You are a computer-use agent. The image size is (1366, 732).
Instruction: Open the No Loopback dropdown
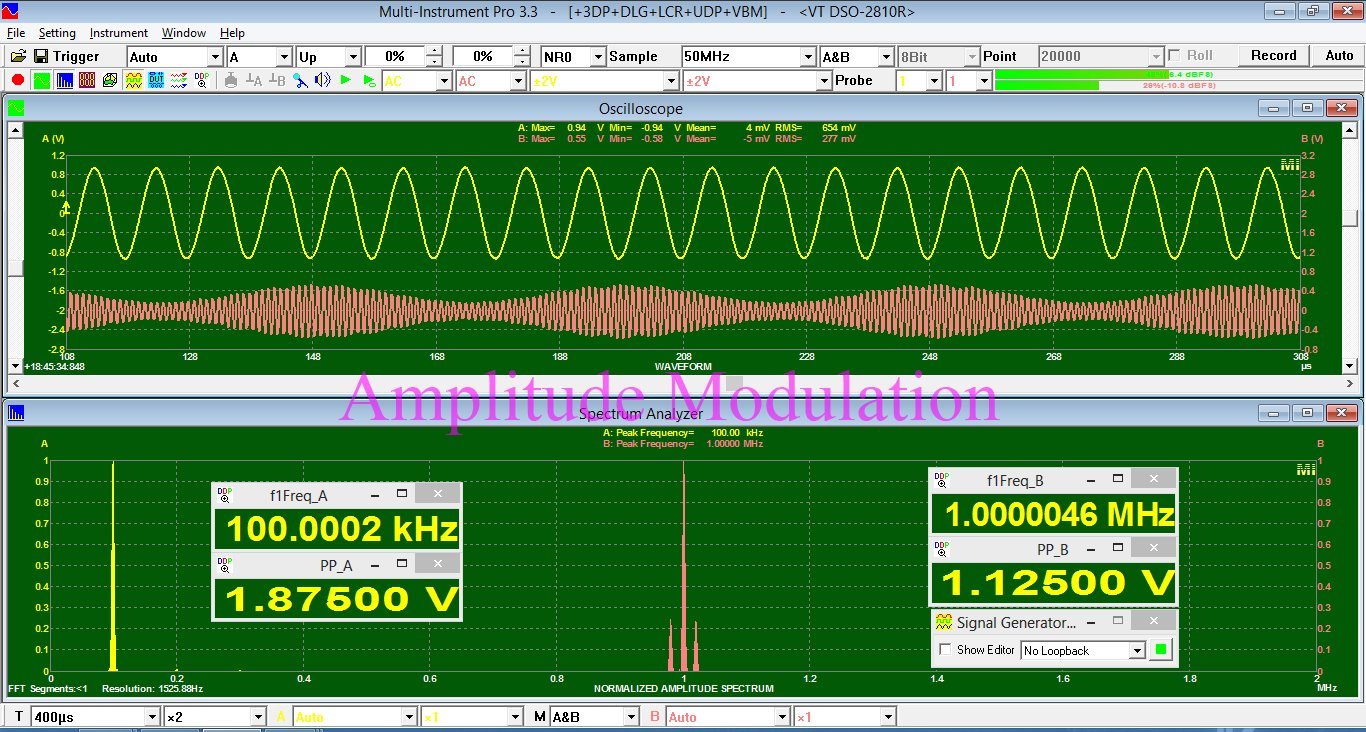click(1136, 651)
